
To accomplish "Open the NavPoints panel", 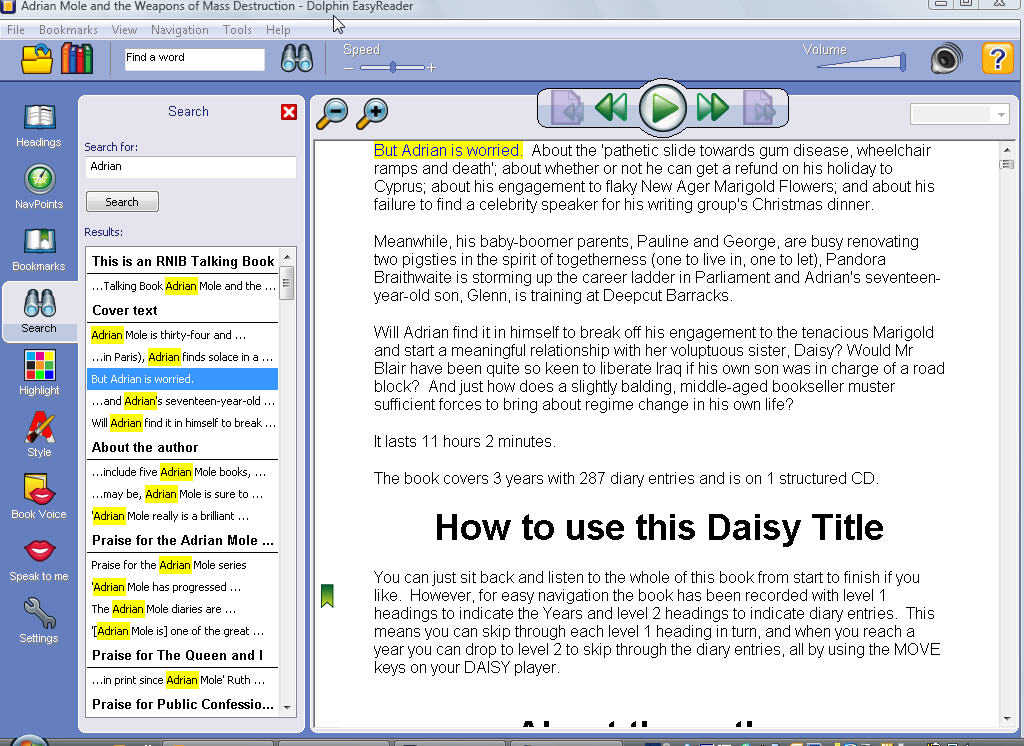I will (x=39, y=188).
